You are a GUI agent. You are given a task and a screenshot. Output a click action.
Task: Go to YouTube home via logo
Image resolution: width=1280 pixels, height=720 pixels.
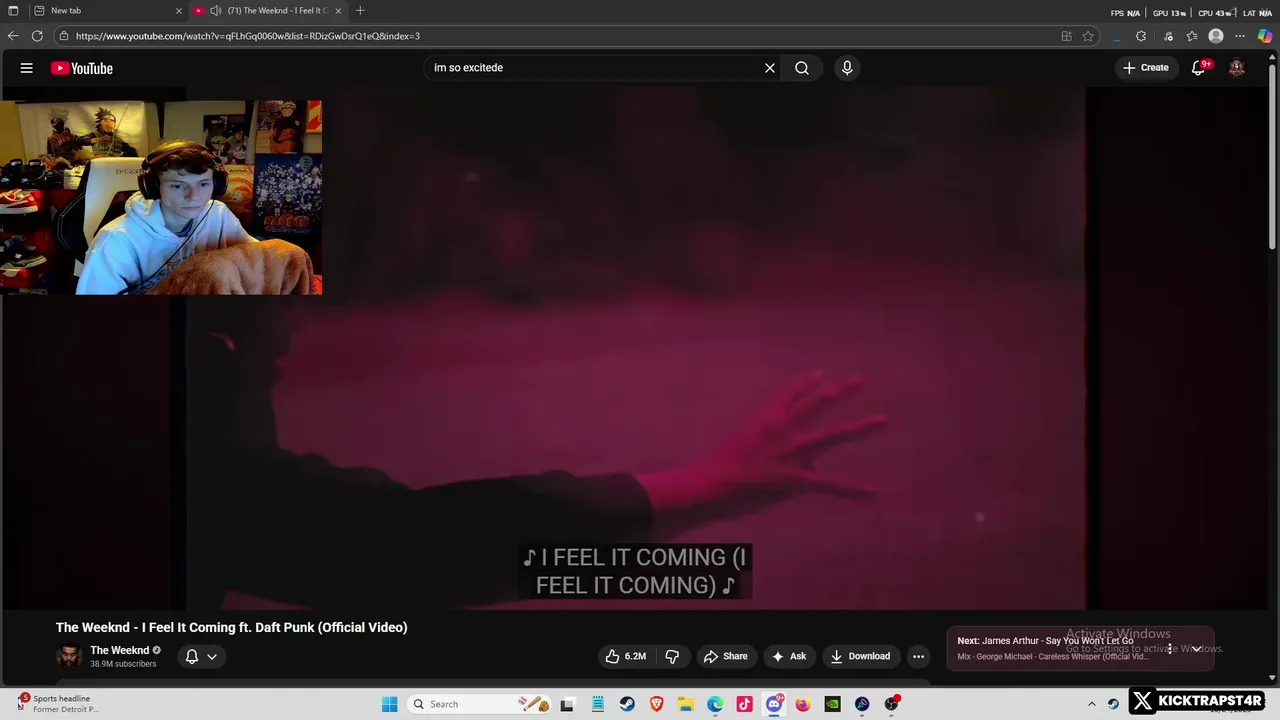82,68
